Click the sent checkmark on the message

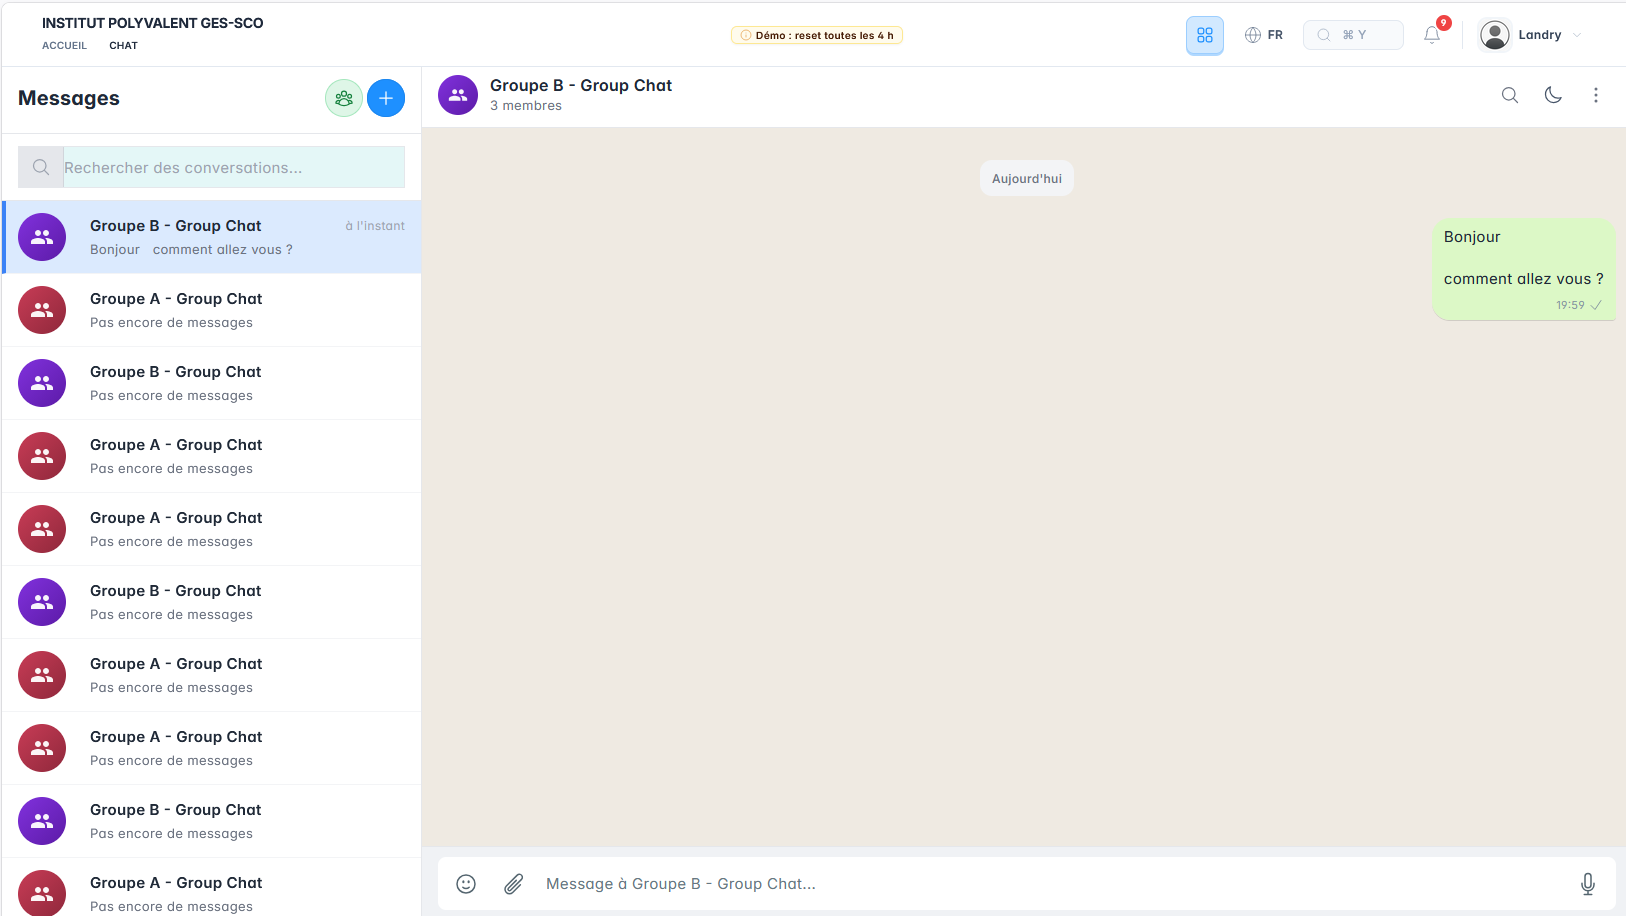pos(1596,306)
